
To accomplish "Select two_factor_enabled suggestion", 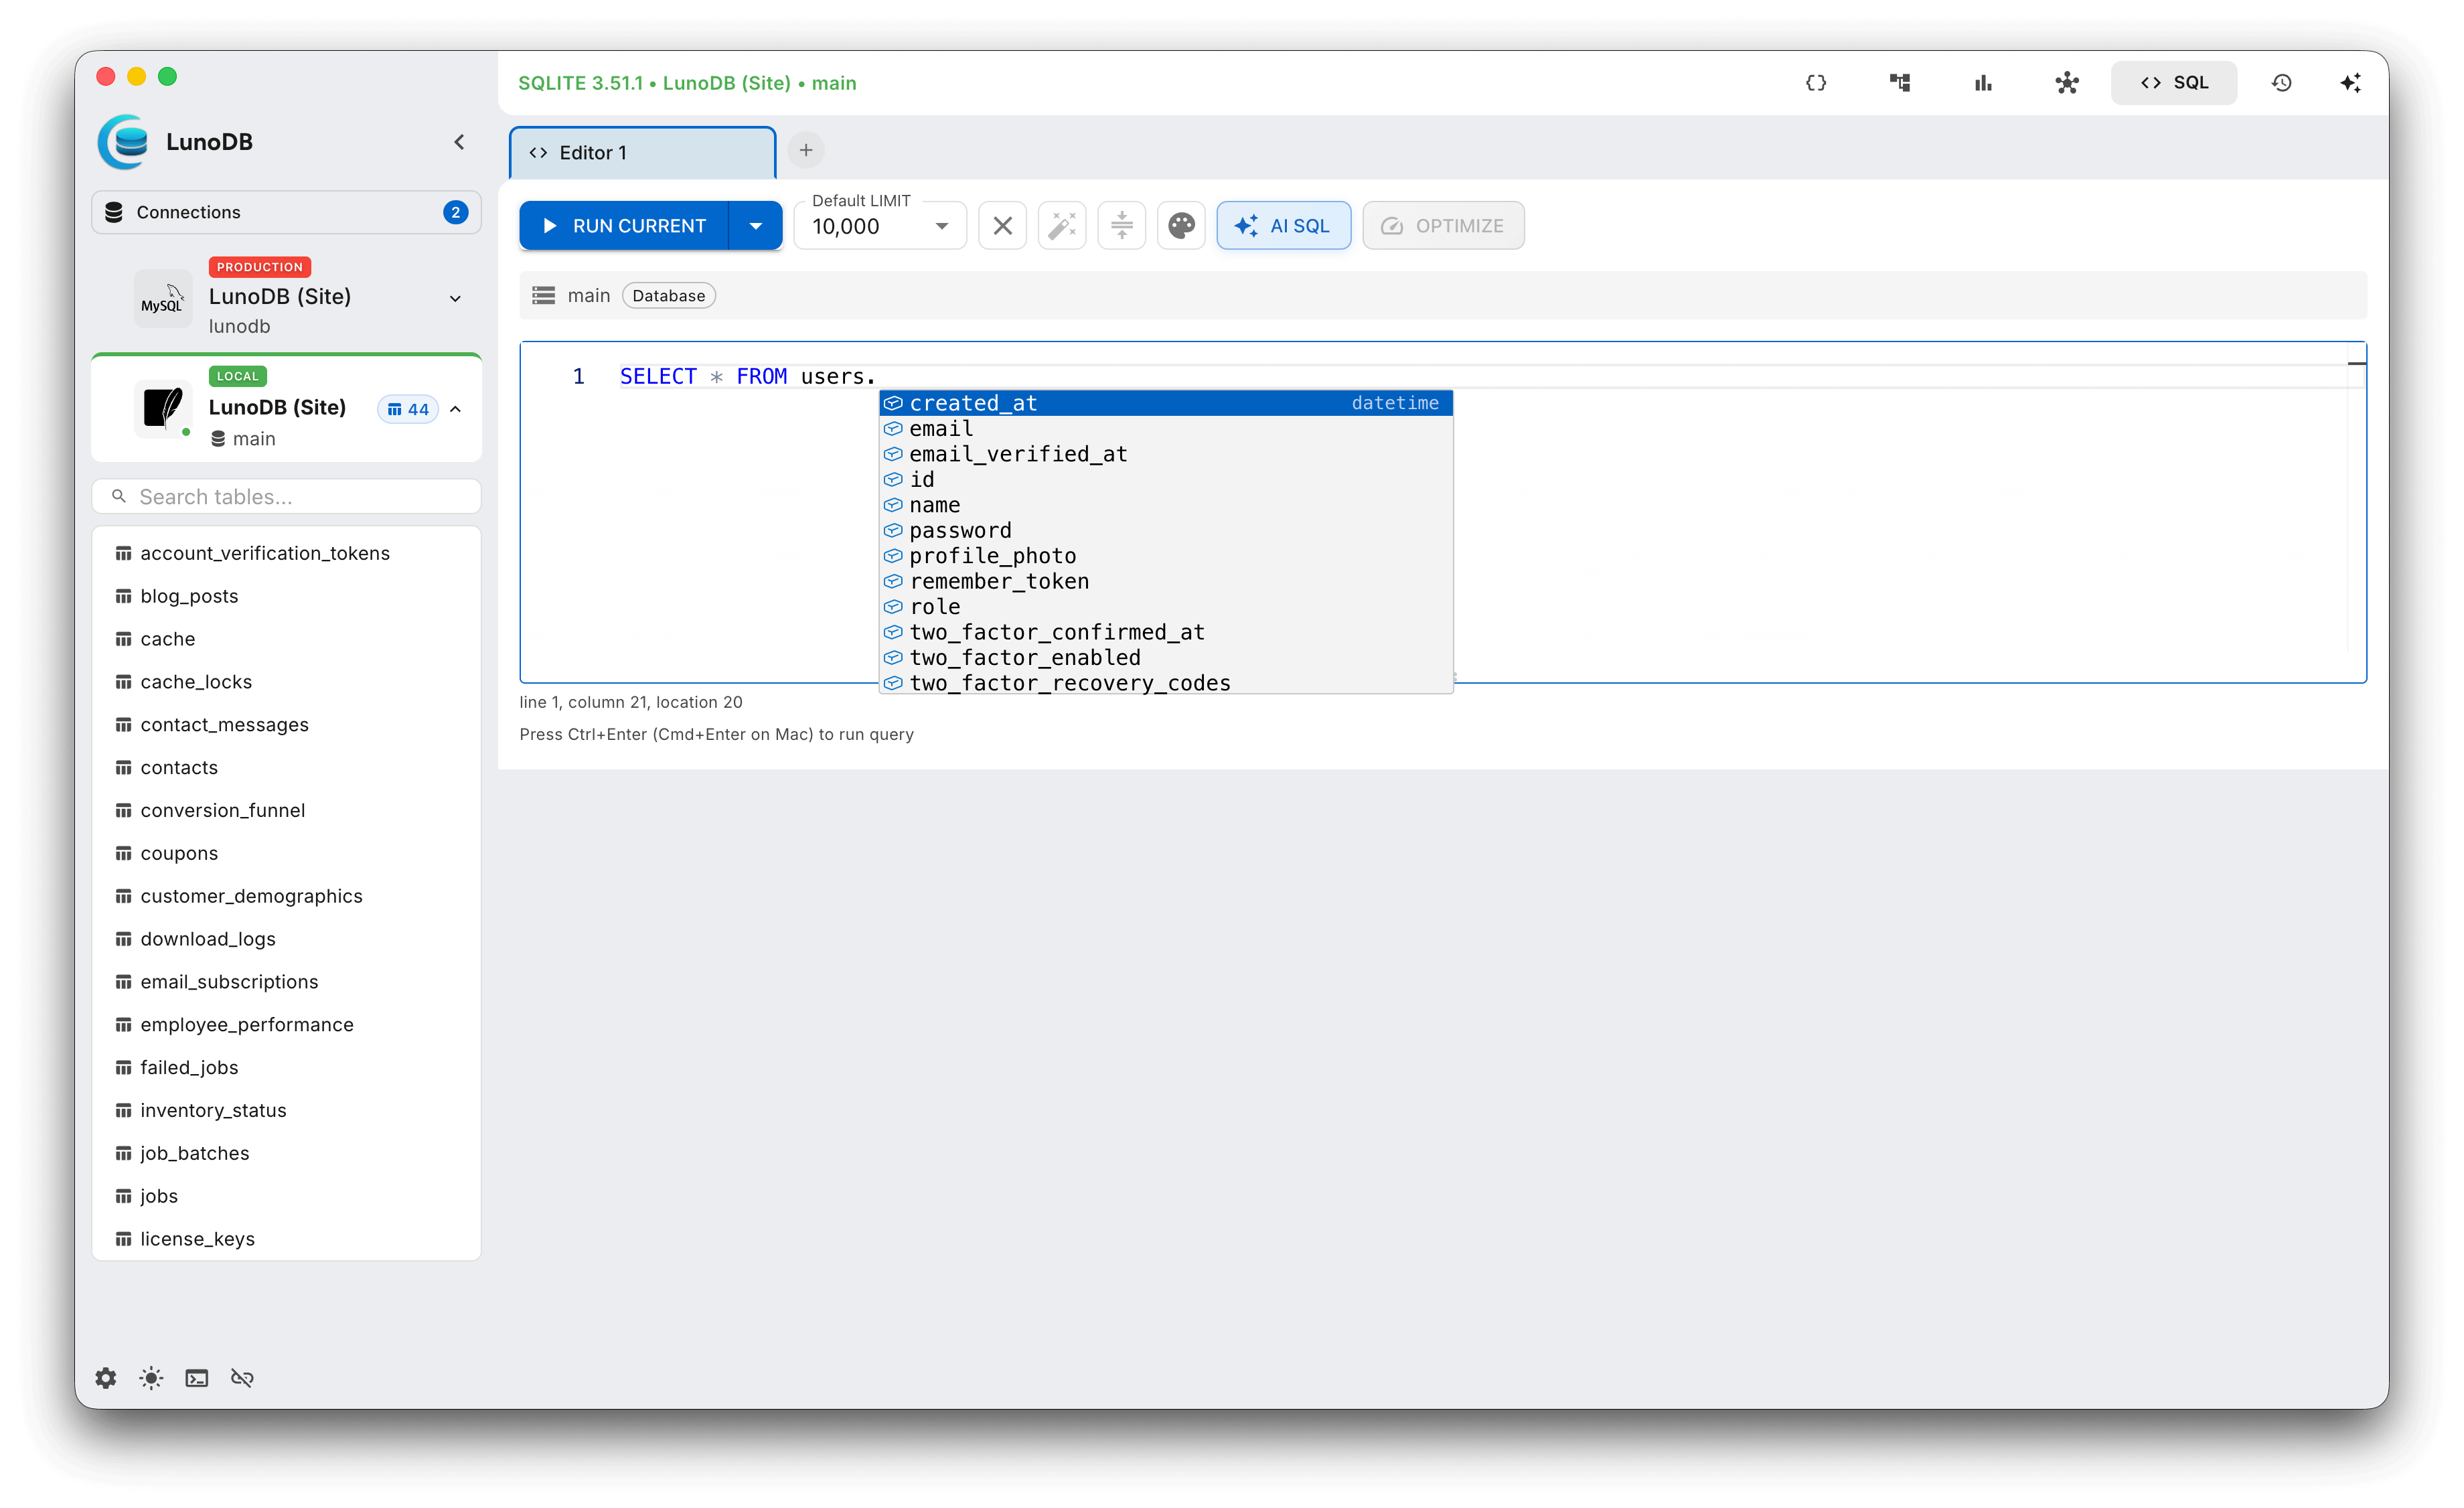I will point(1166,658).
